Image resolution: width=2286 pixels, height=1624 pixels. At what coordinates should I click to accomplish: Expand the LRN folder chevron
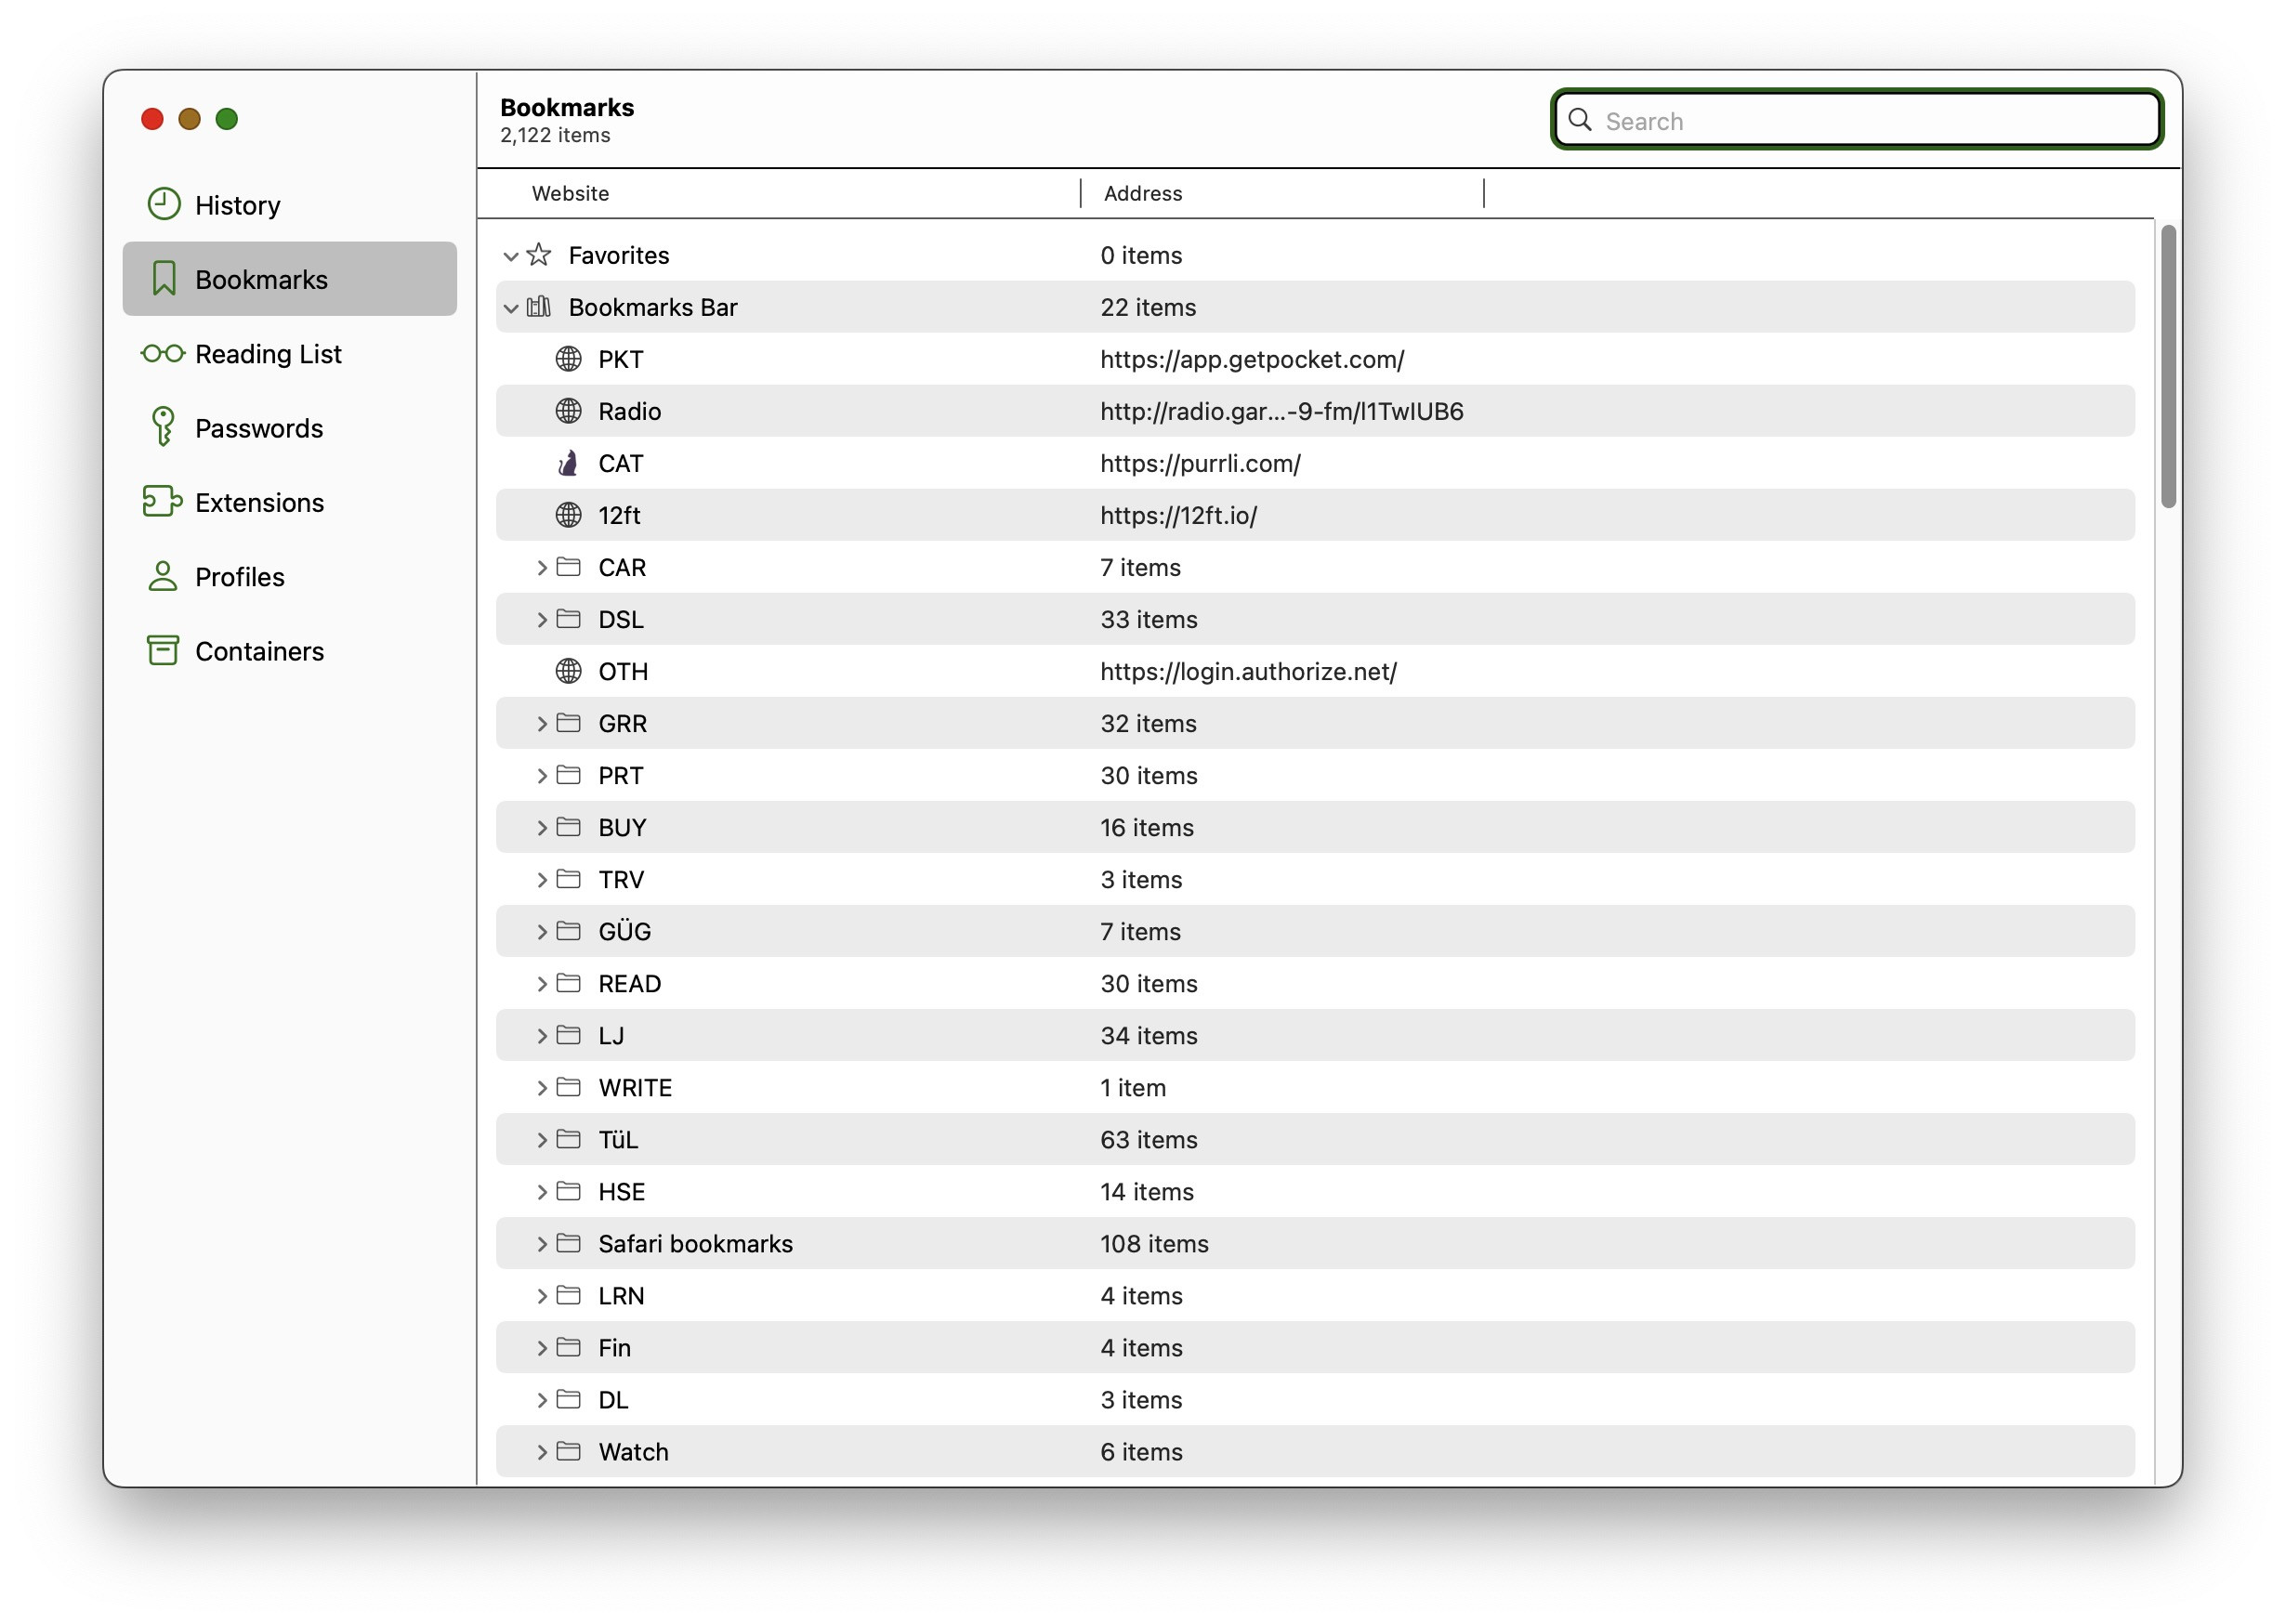point(541,1295)
